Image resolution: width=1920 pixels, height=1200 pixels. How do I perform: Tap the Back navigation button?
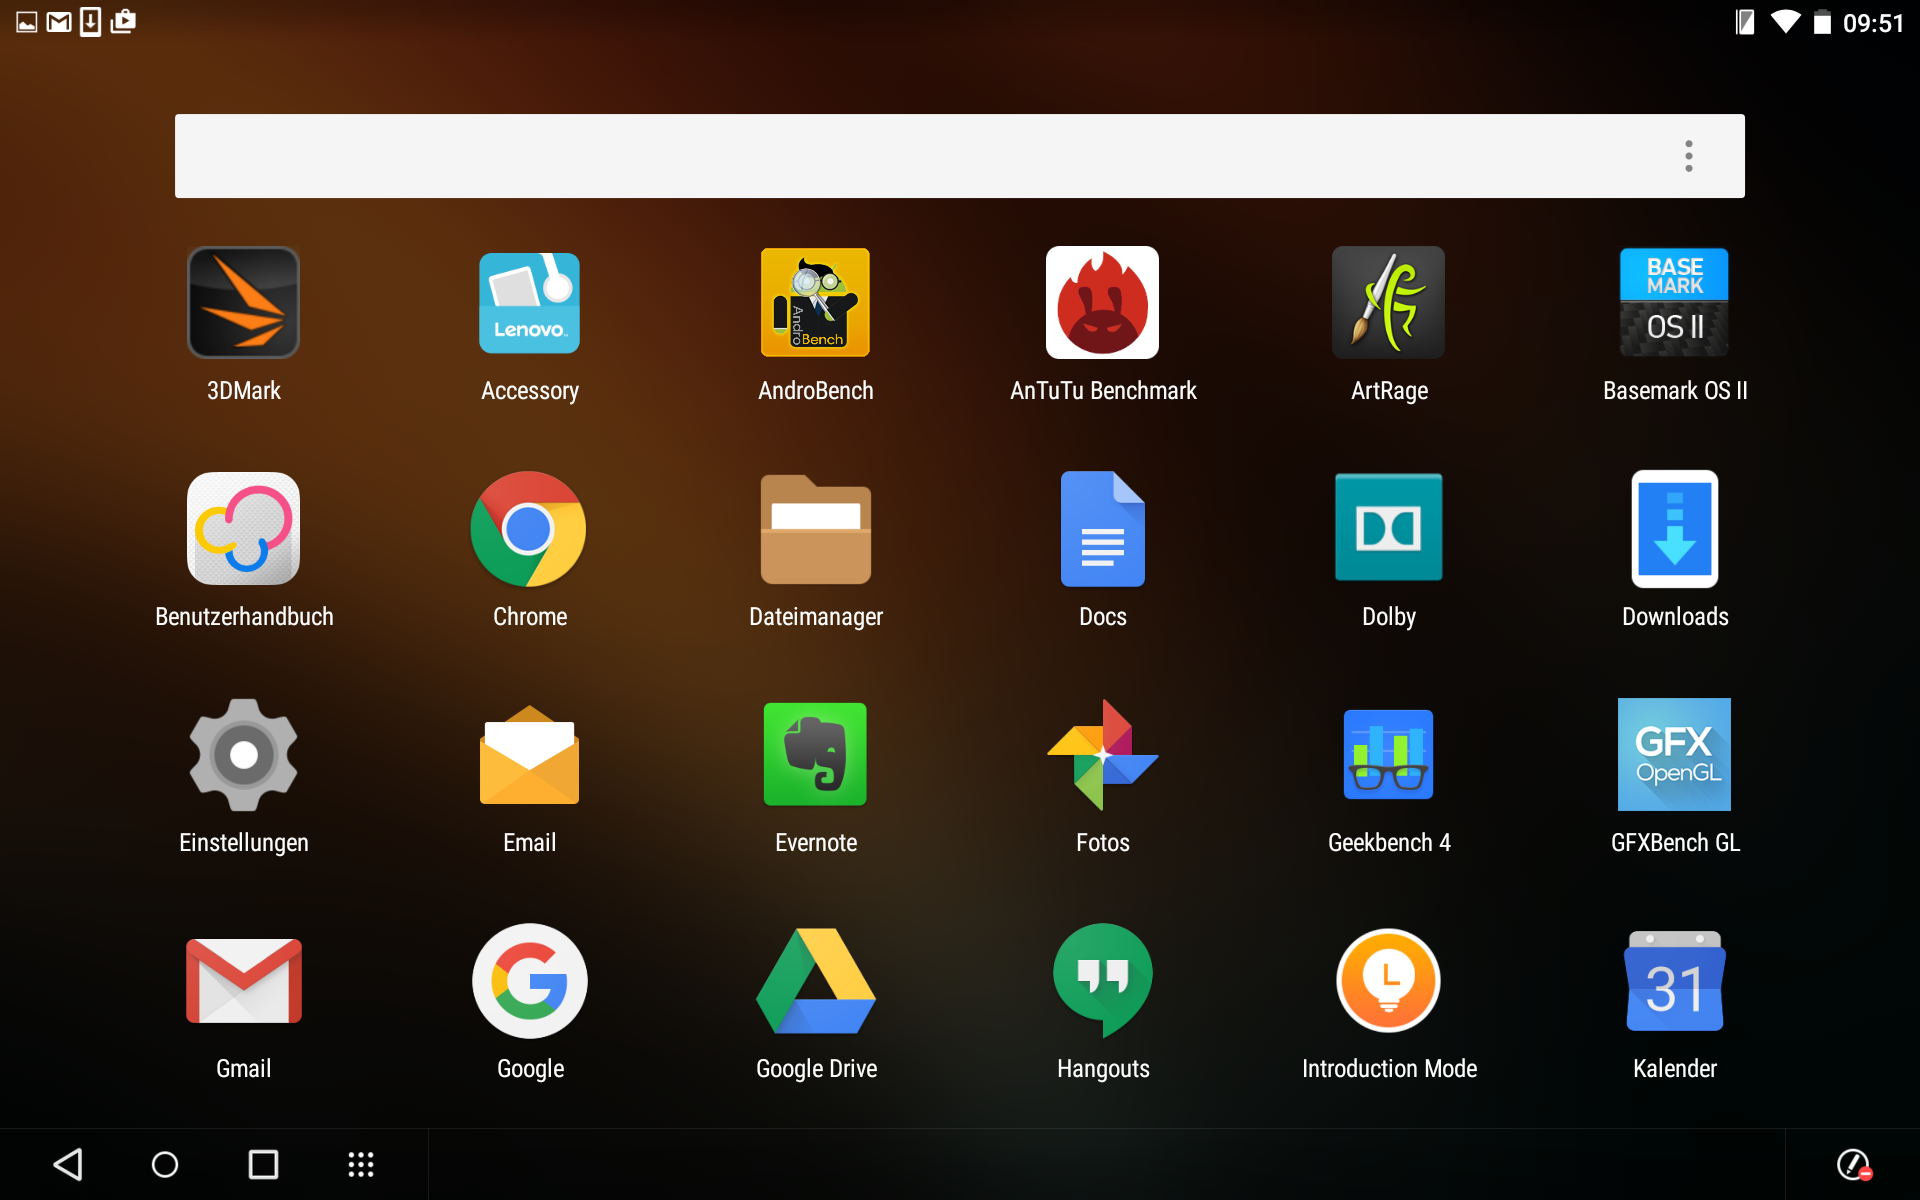tap(68, 1164)
